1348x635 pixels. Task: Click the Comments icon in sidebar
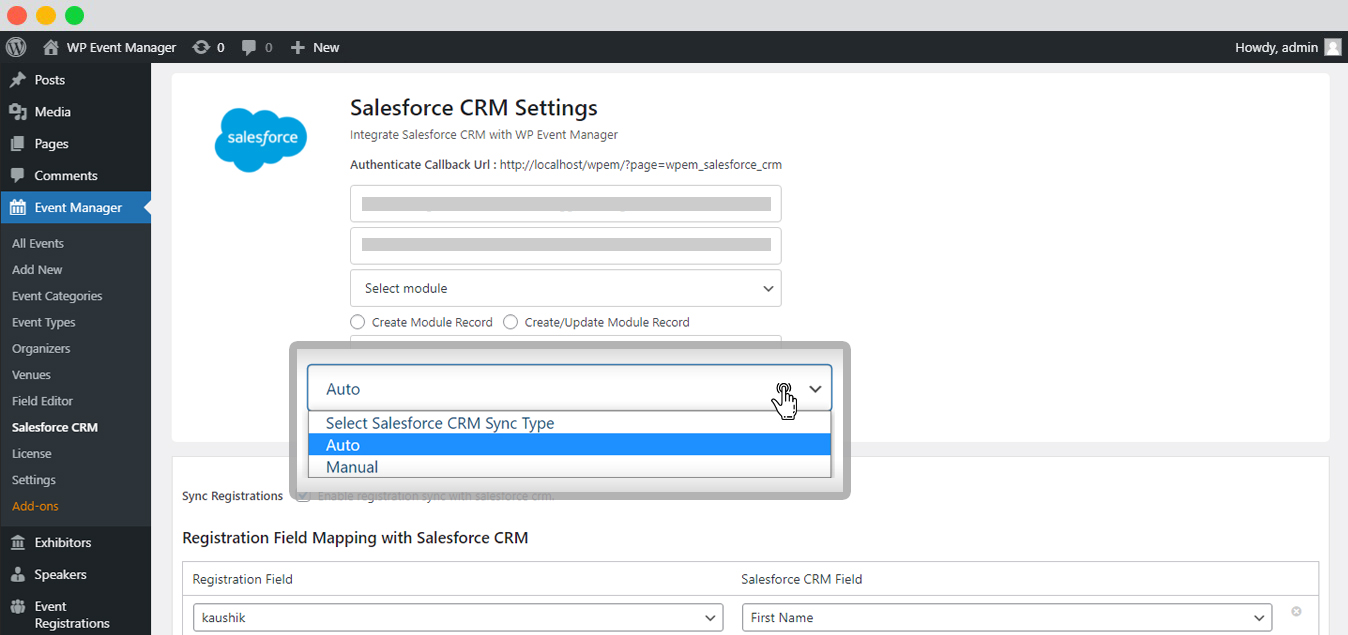[x=18, y=176]
